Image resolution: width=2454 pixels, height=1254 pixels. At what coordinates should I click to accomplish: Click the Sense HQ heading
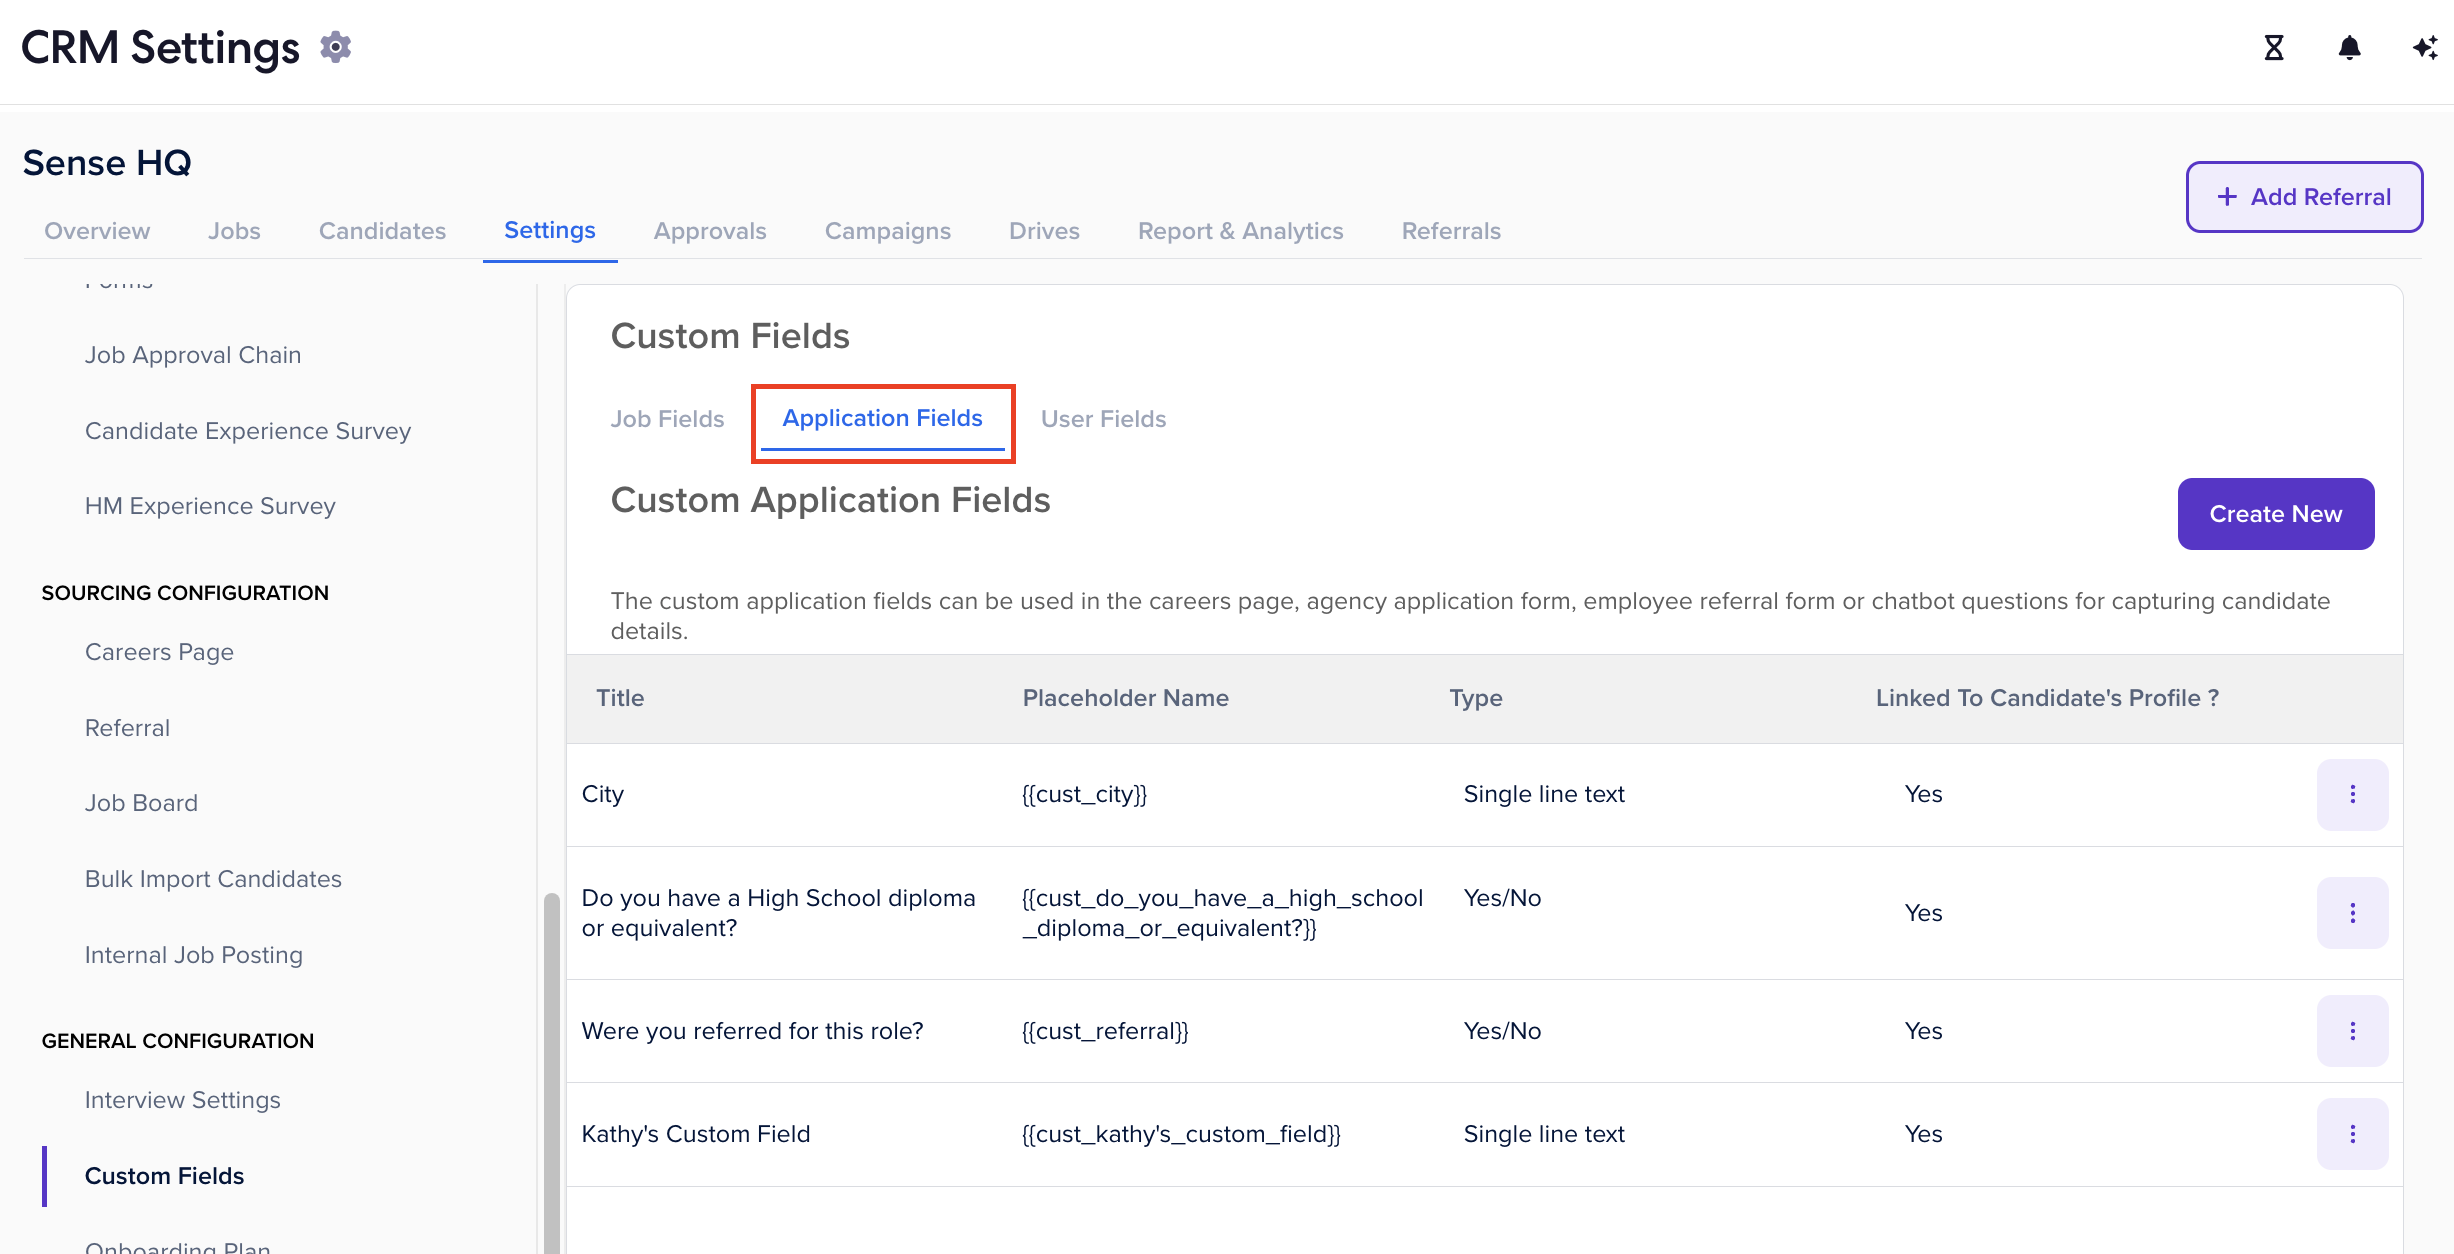click(107, 163)
